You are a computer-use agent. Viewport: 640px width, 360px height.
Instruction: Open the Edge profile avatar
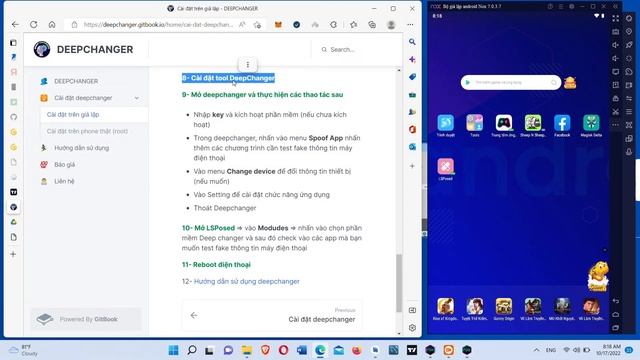point(391,24)
